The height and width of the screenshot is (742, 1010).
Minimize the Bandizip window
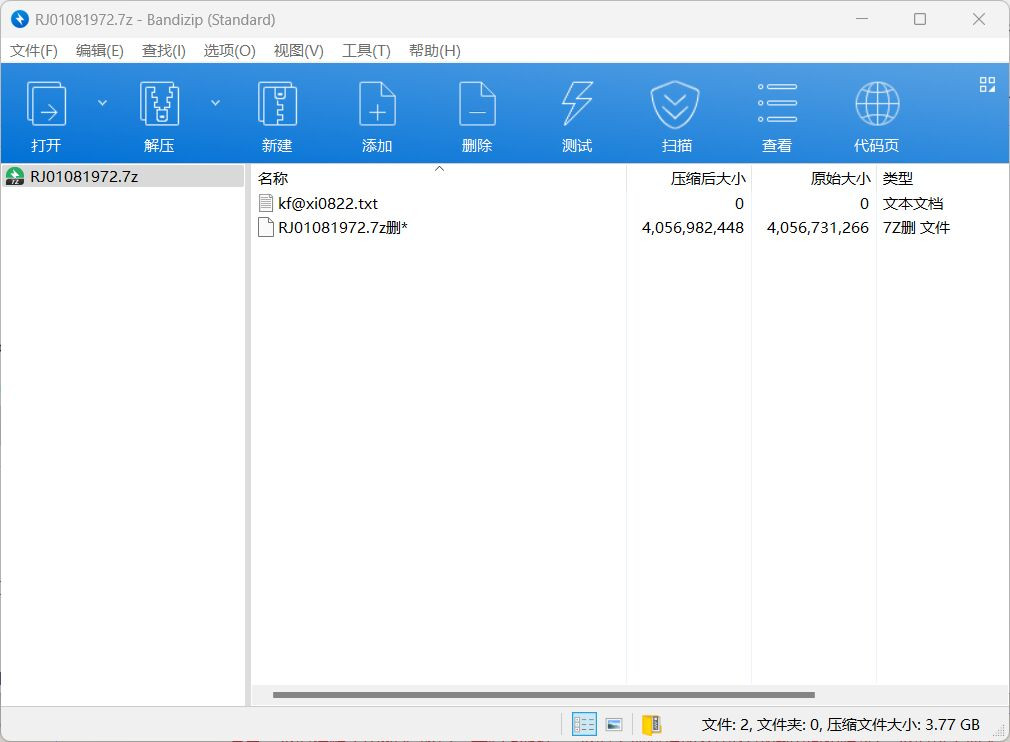coord(861,19)
